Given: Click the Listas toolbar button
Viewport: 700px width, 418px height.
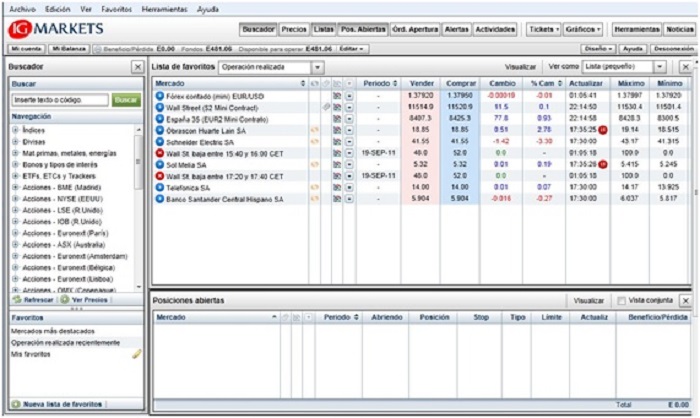Looking at the screenshot, I should pos(323,29).
